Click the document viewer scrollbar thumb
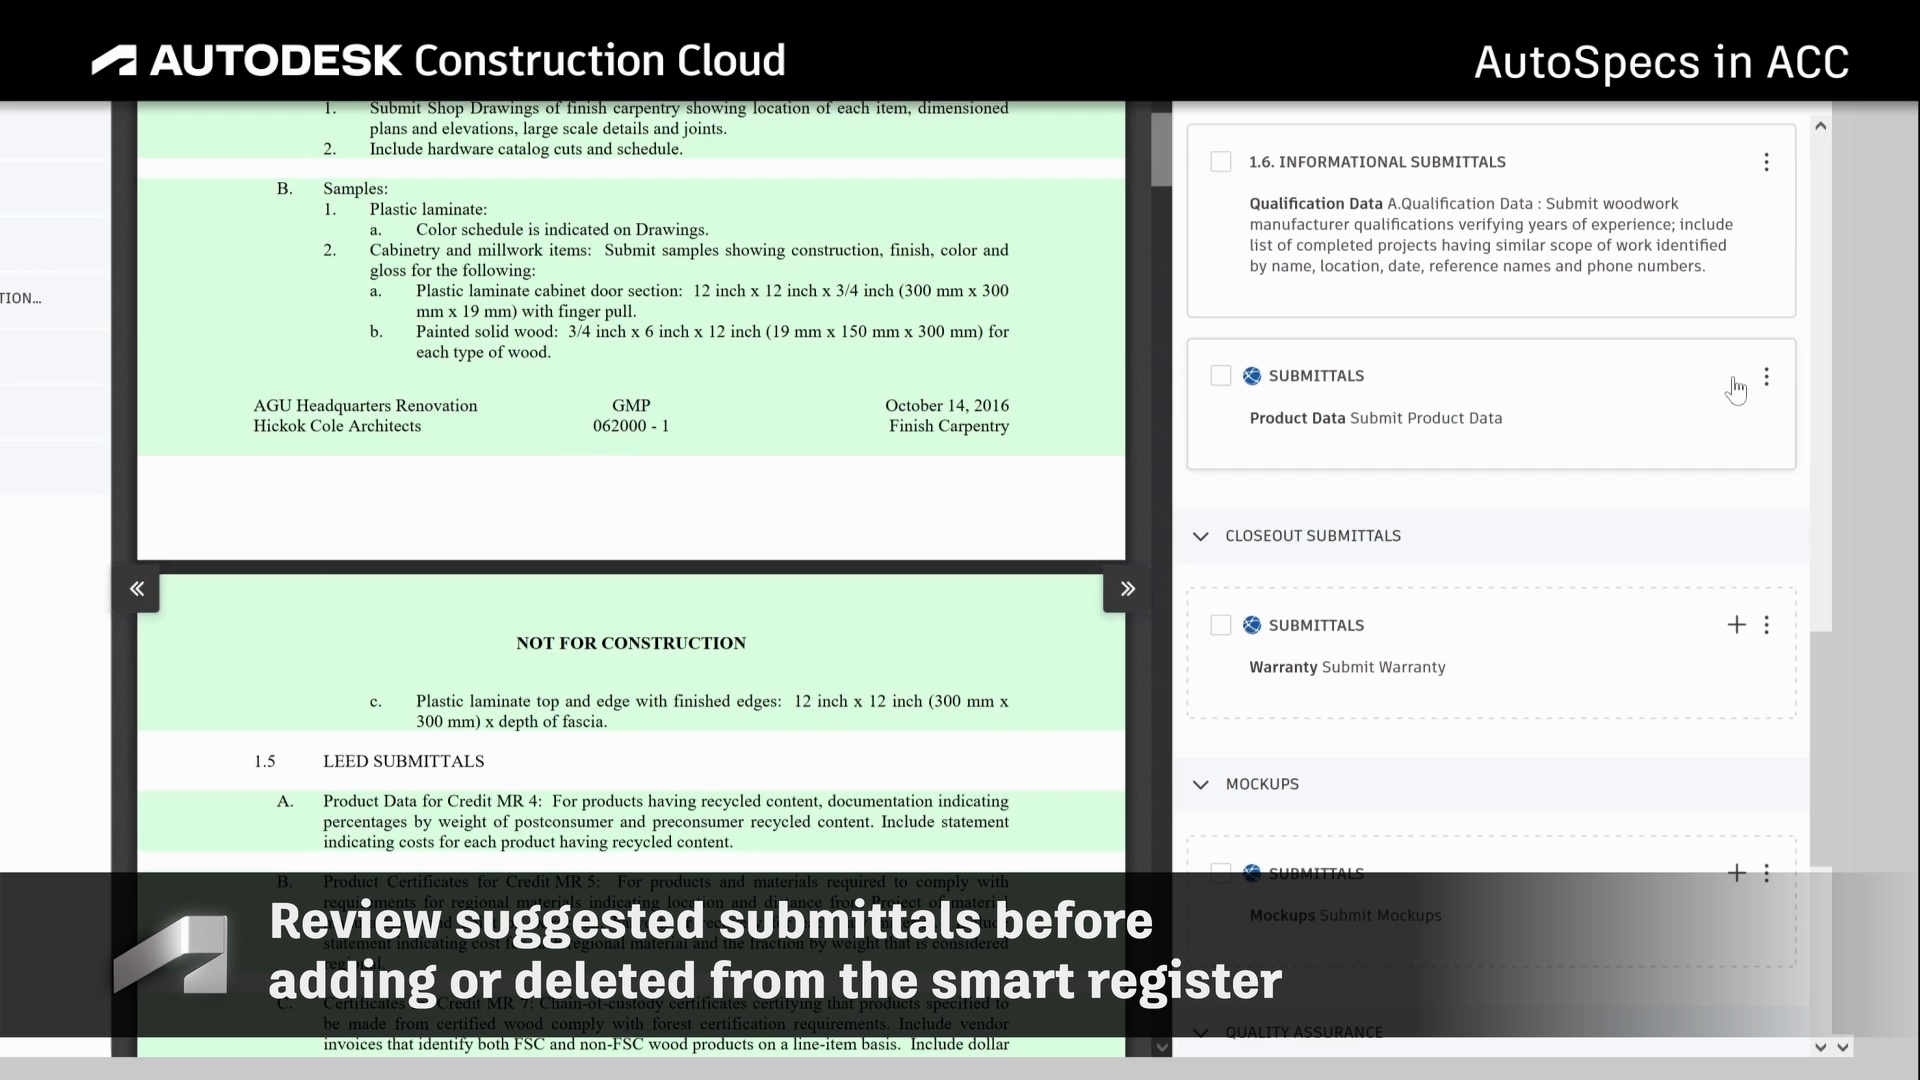Image resolution: width=1920 pixels, height=1080 pixels. 1161,149
